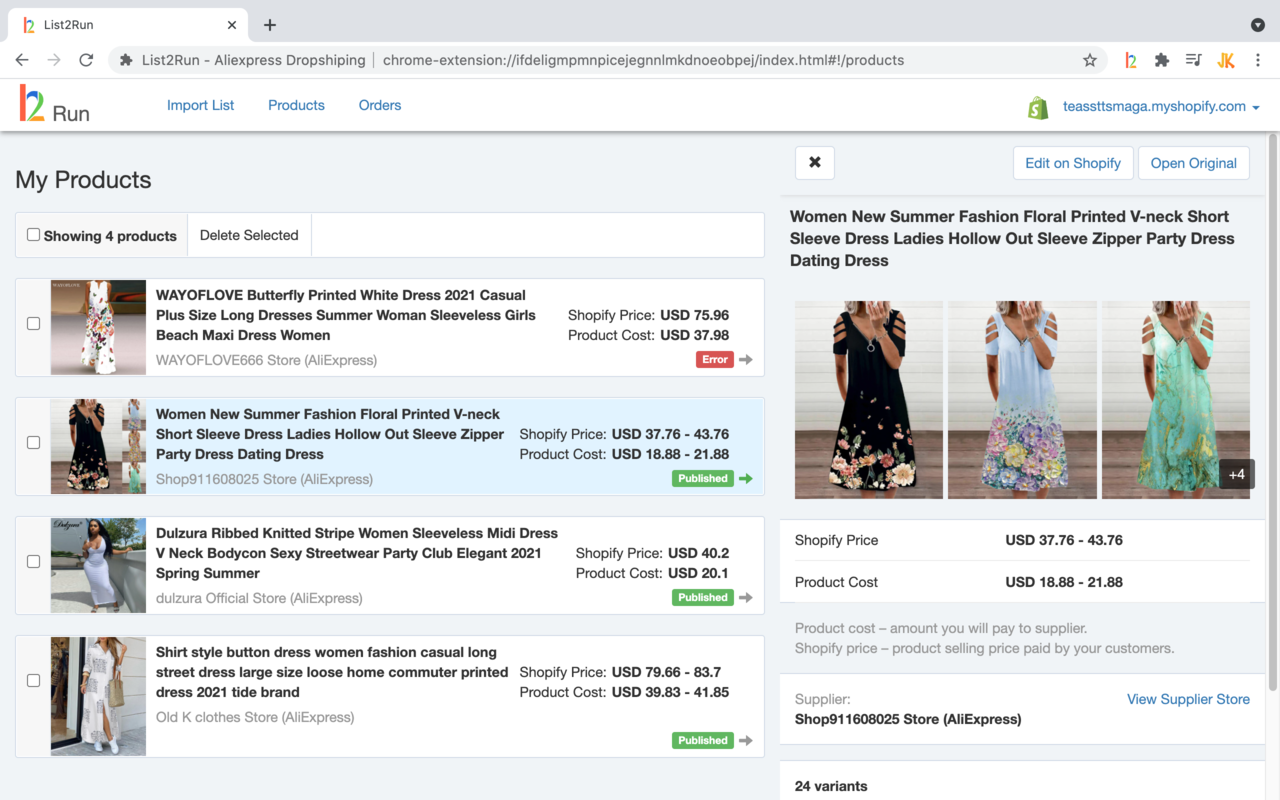View black floral dress image in panel
This screenshot has height=800, width=1280.
pos(869,400)
